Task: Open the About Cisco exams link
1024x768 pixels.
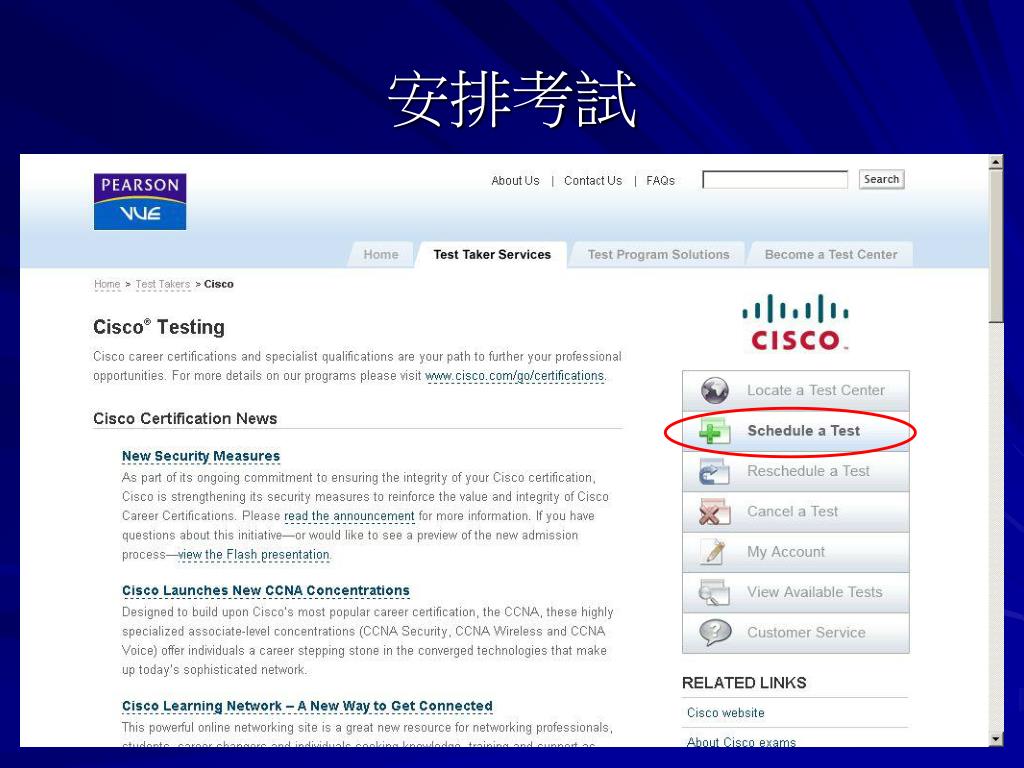Action: (x=741, y=742)
